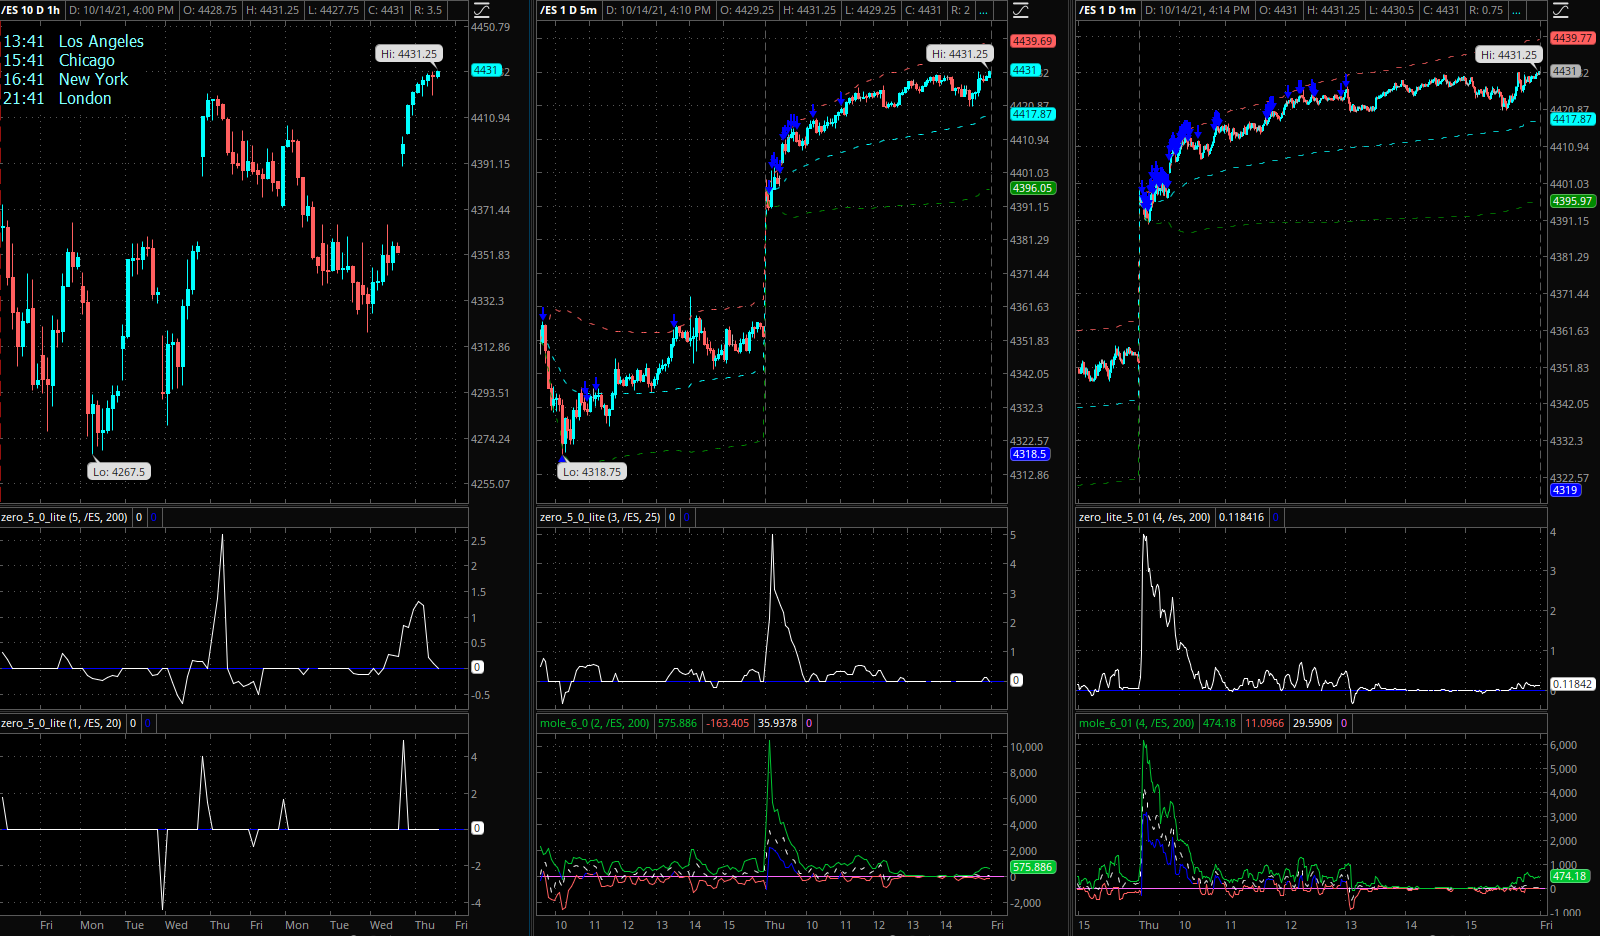Open drawing tools icon on 1h chart
1600x936 pixels.
point(482,10)
